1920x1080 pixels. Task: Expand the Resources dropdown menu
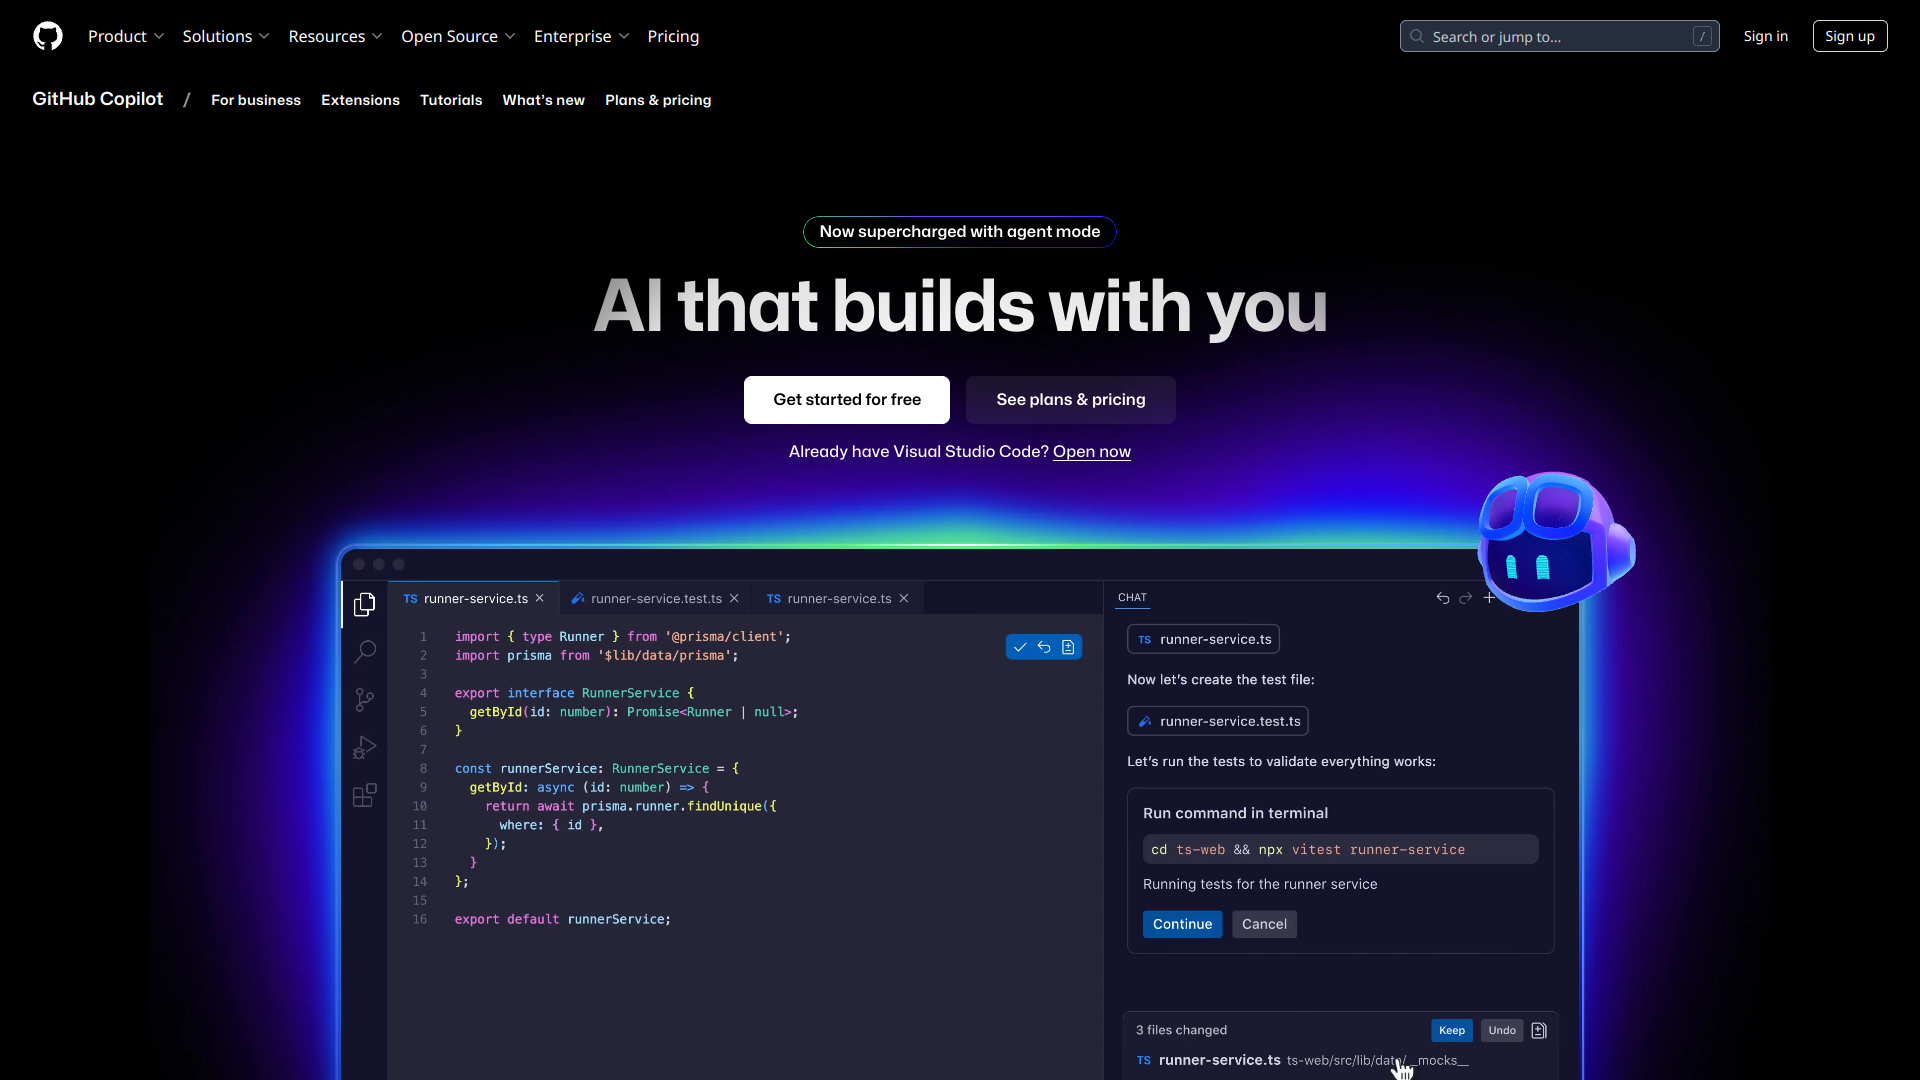pos(335,36)
